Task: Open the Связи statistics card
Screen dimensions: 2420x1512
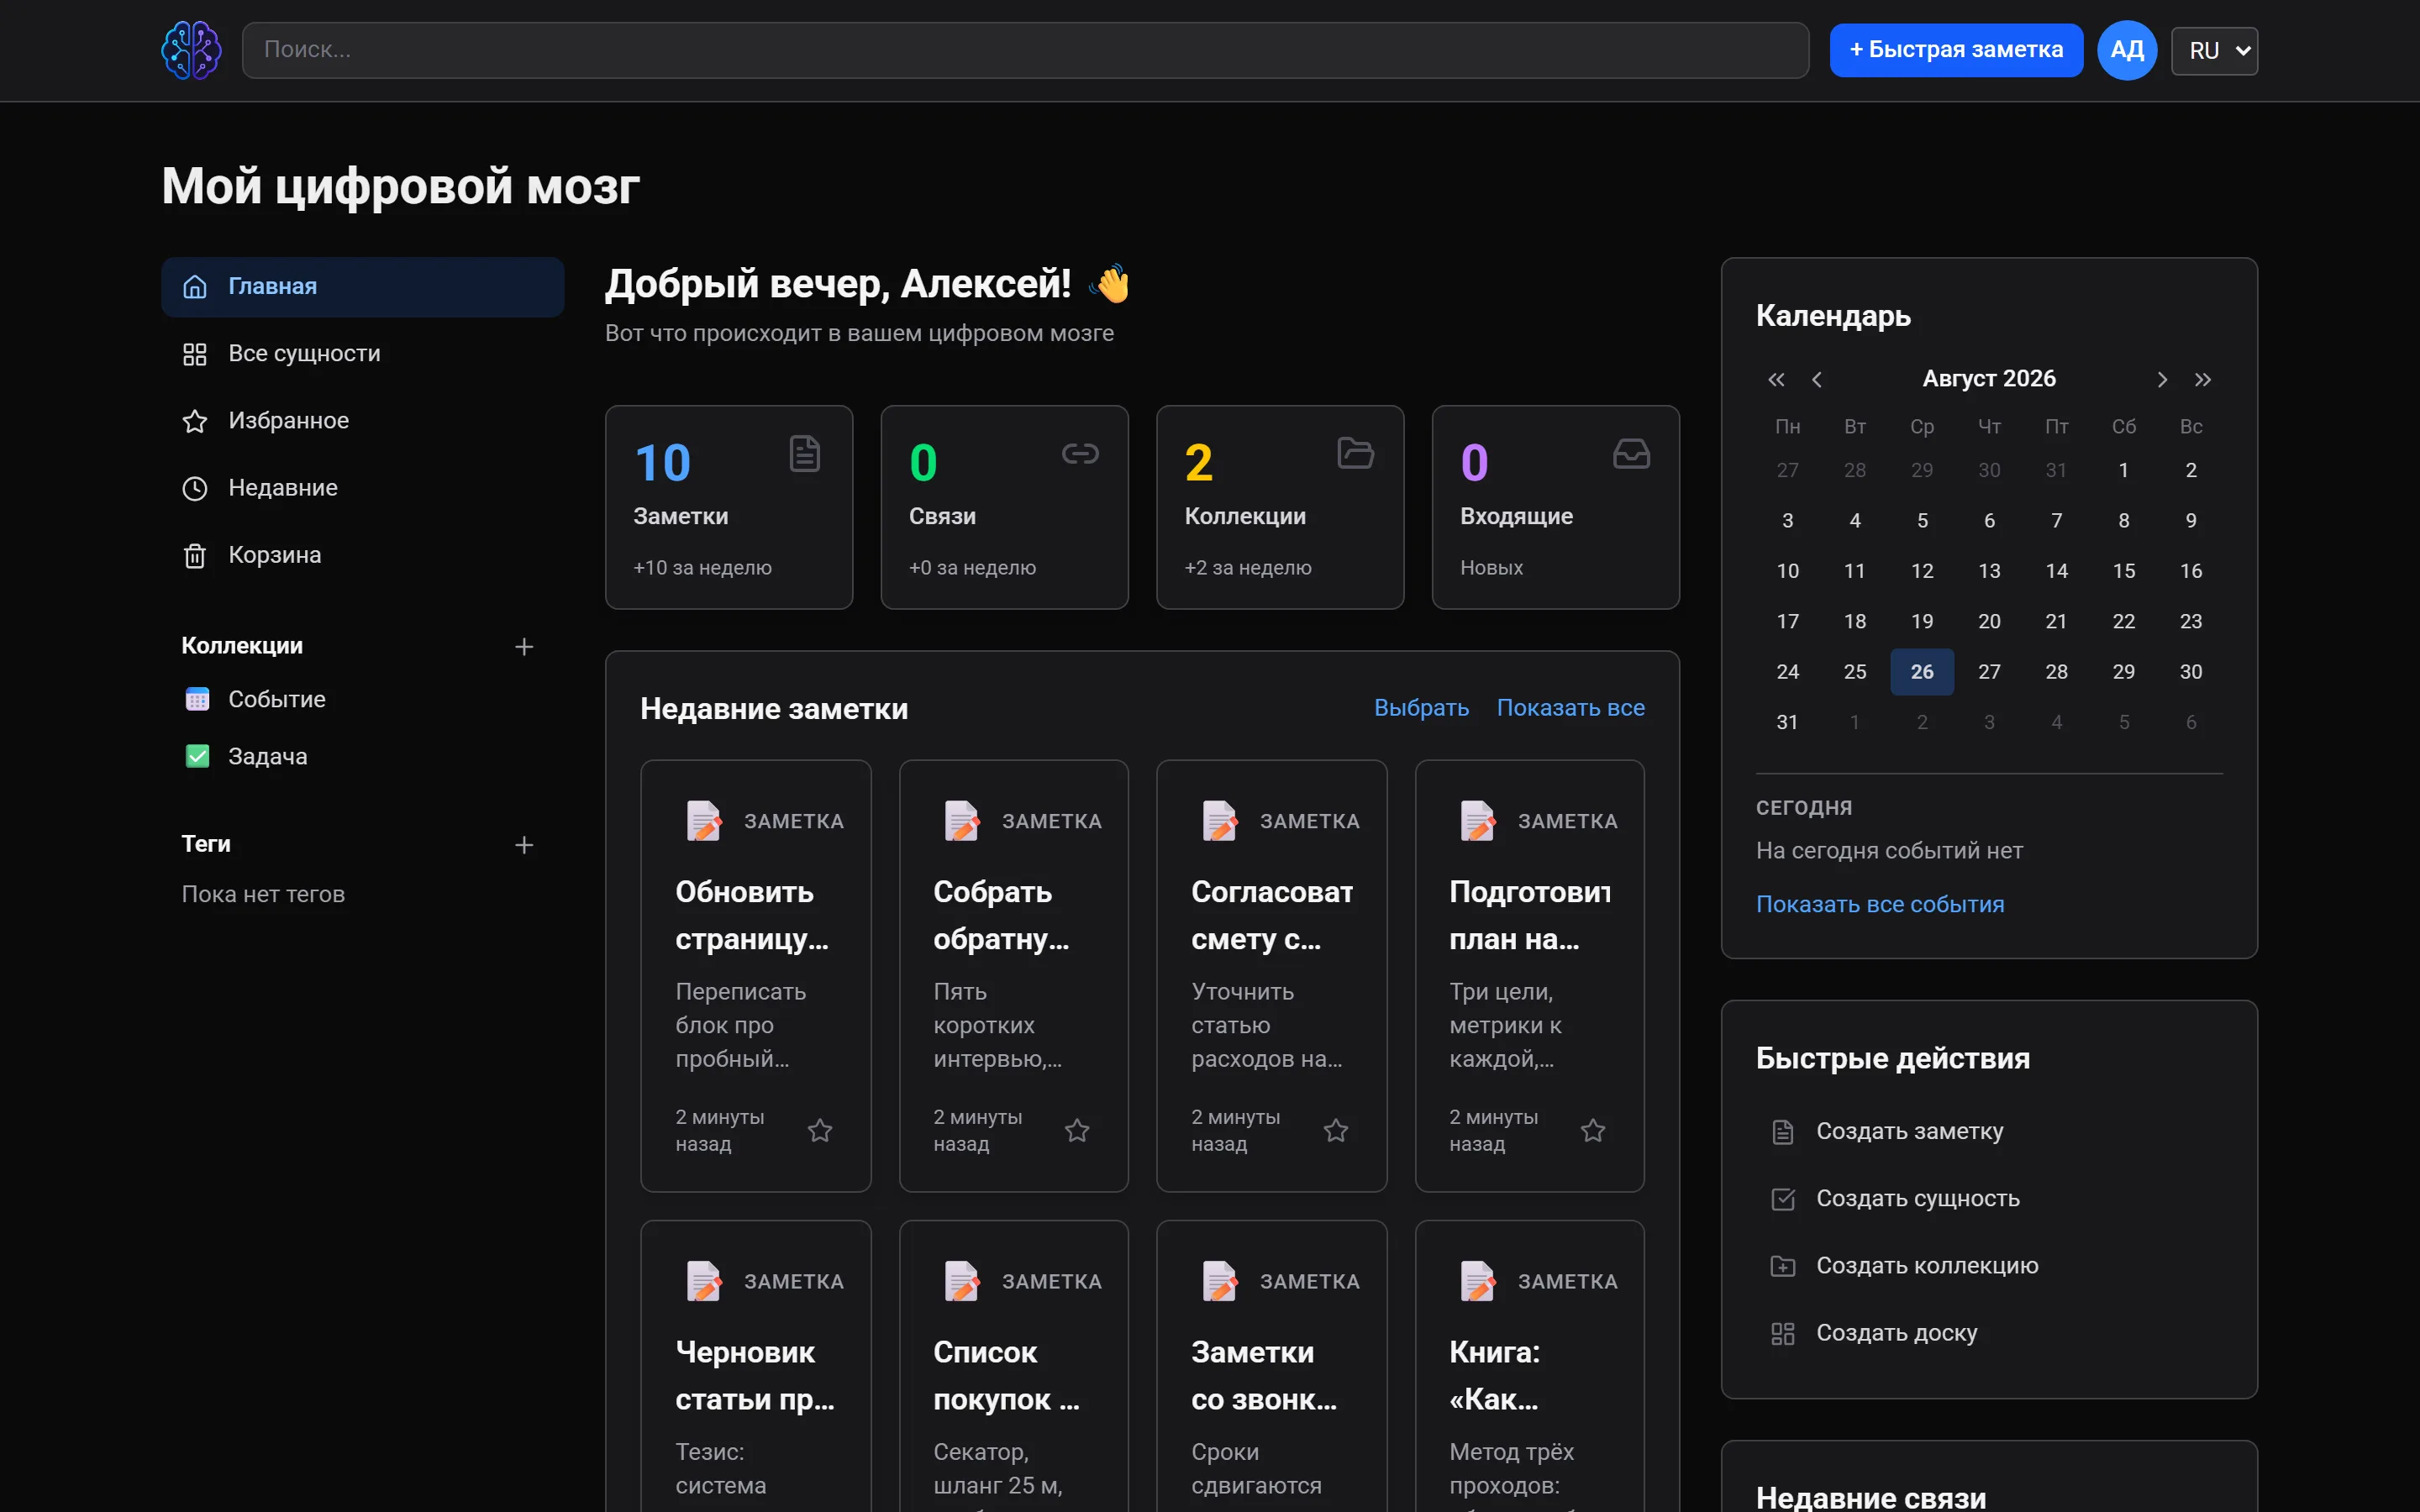Action: 1004,507
